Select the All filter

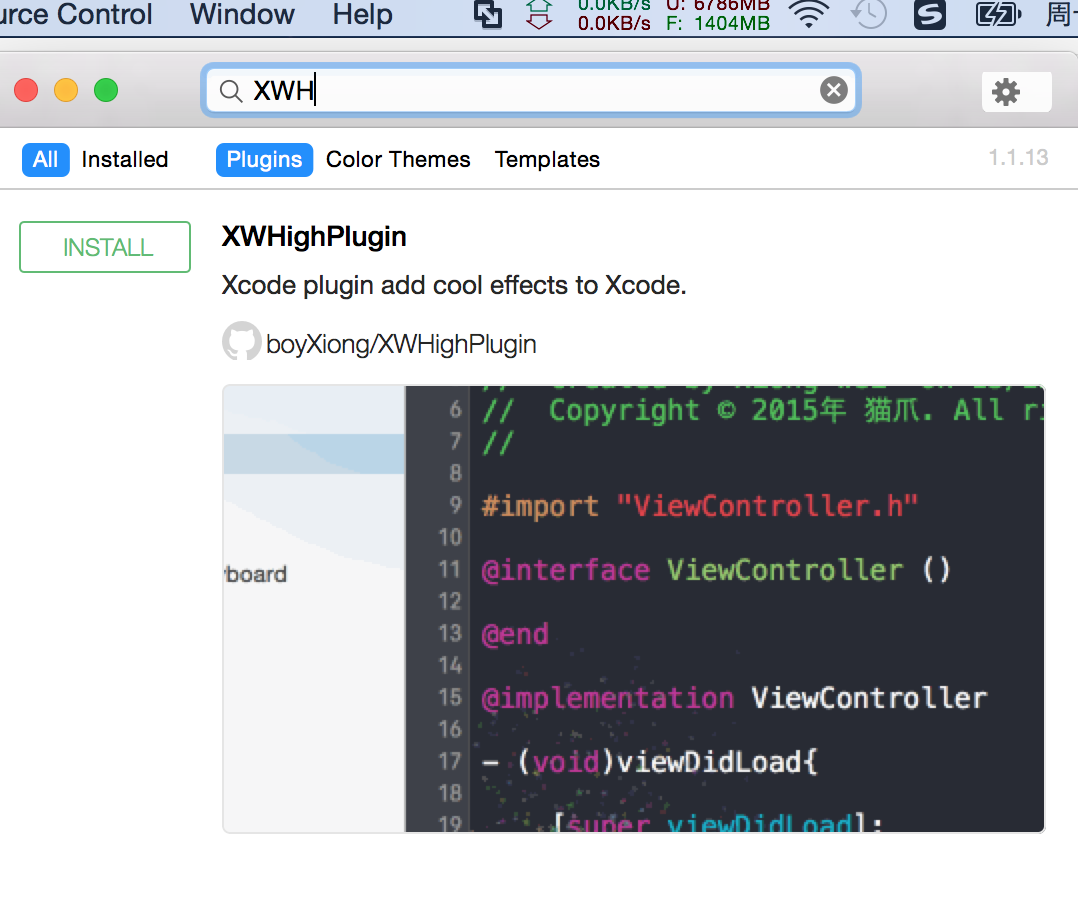coord(45,159)
